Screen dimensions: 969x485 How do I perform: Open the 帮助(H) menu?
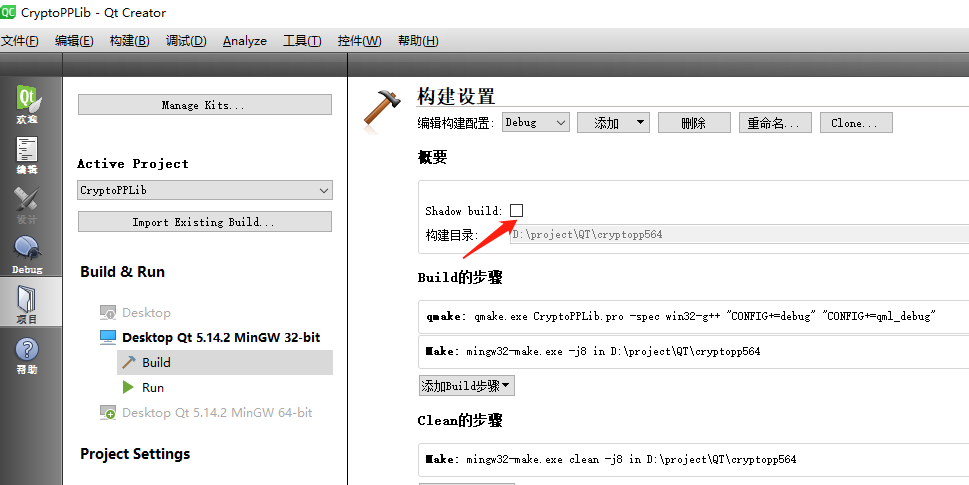tap(418, 41)
